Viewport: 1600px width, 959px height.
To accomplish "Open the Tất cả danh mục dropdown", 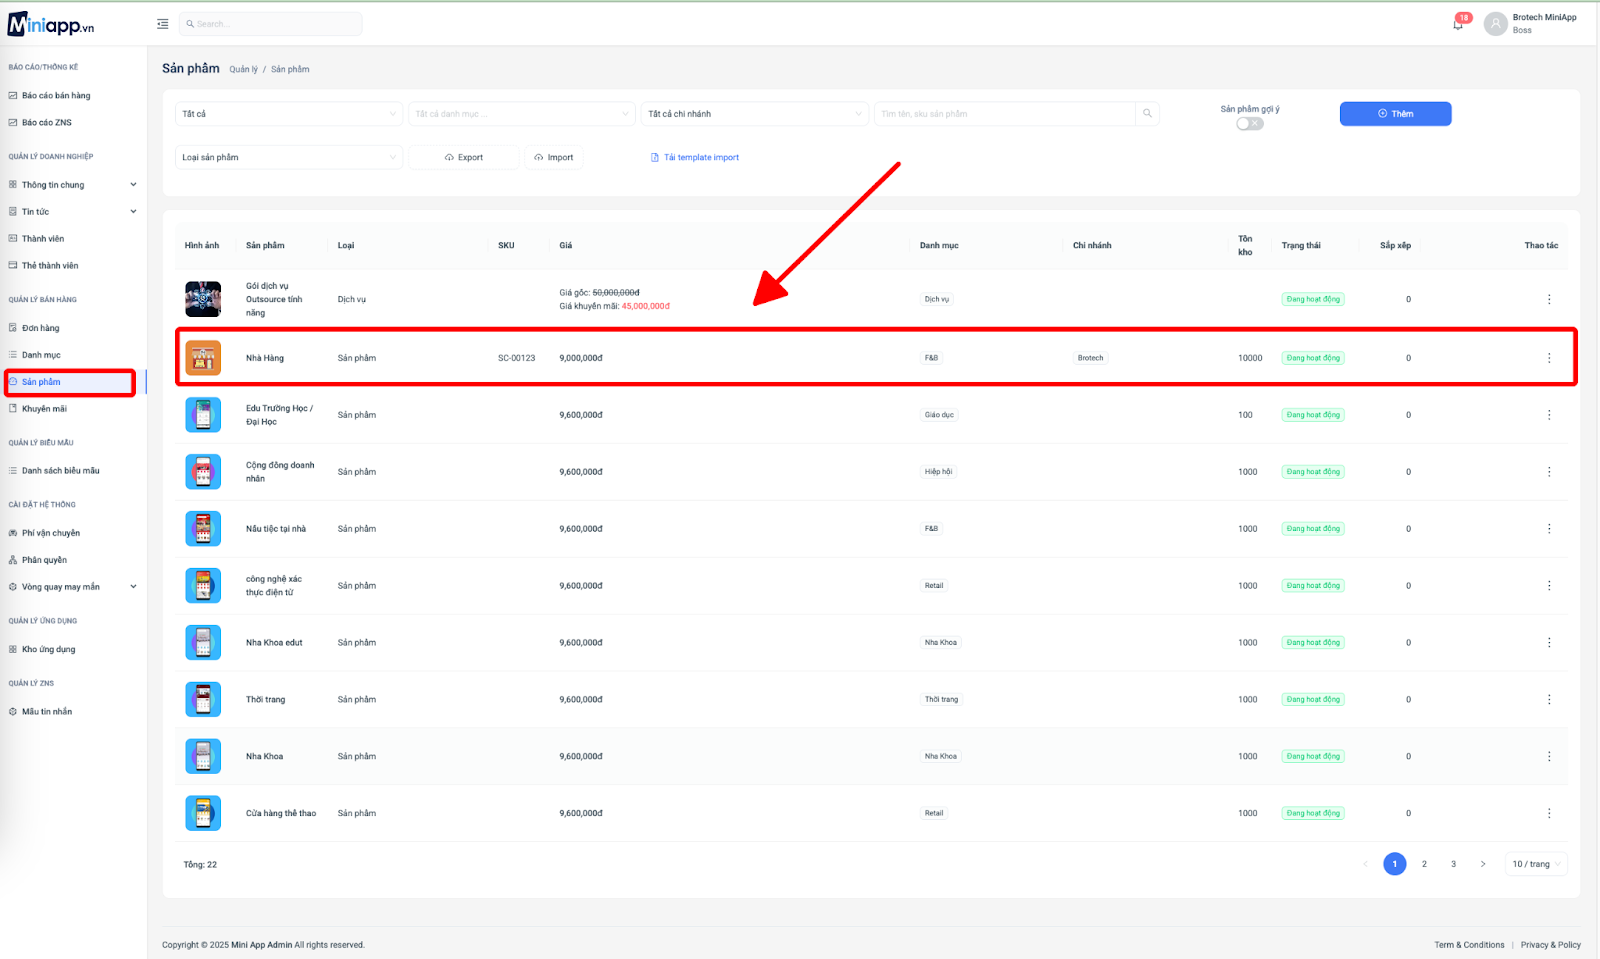I will [x=522, y=114].
